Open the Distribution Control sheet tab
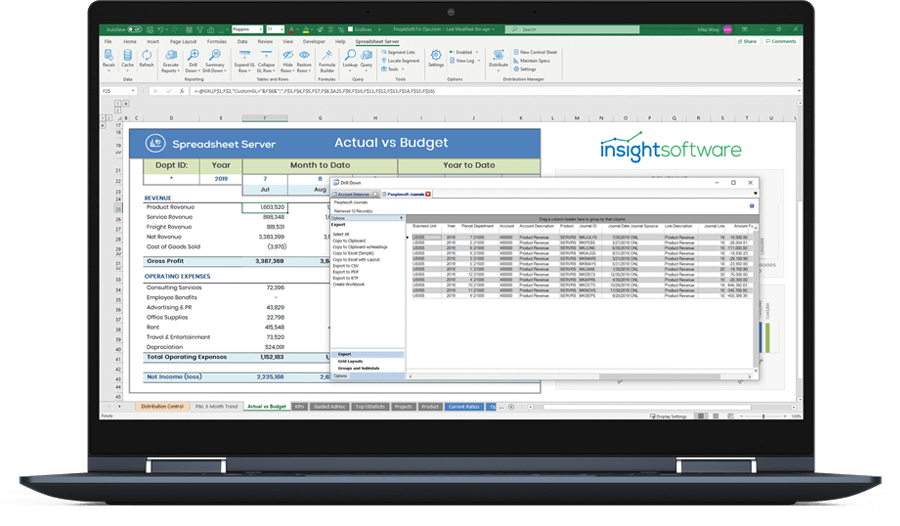Image resolution: width=900 pixels, height=526 pixels. [162, 407]
